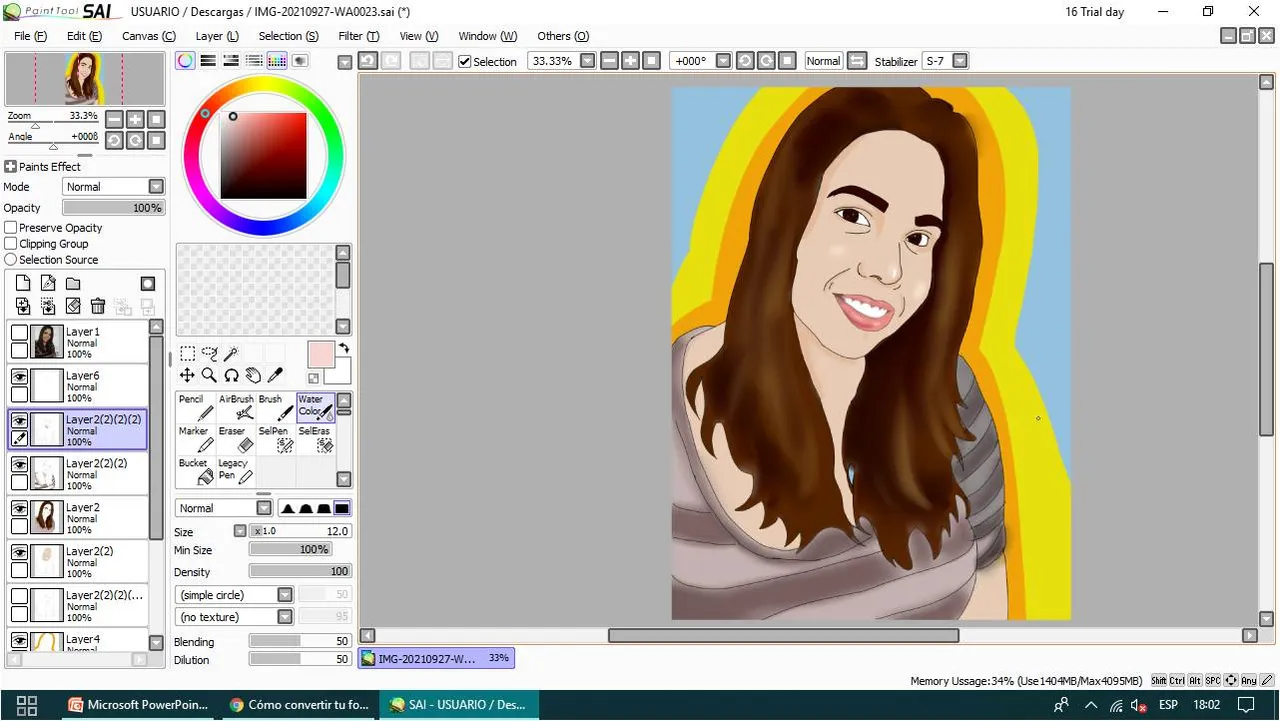Reset the navigator angle with its square button

[x=156, y=140]
